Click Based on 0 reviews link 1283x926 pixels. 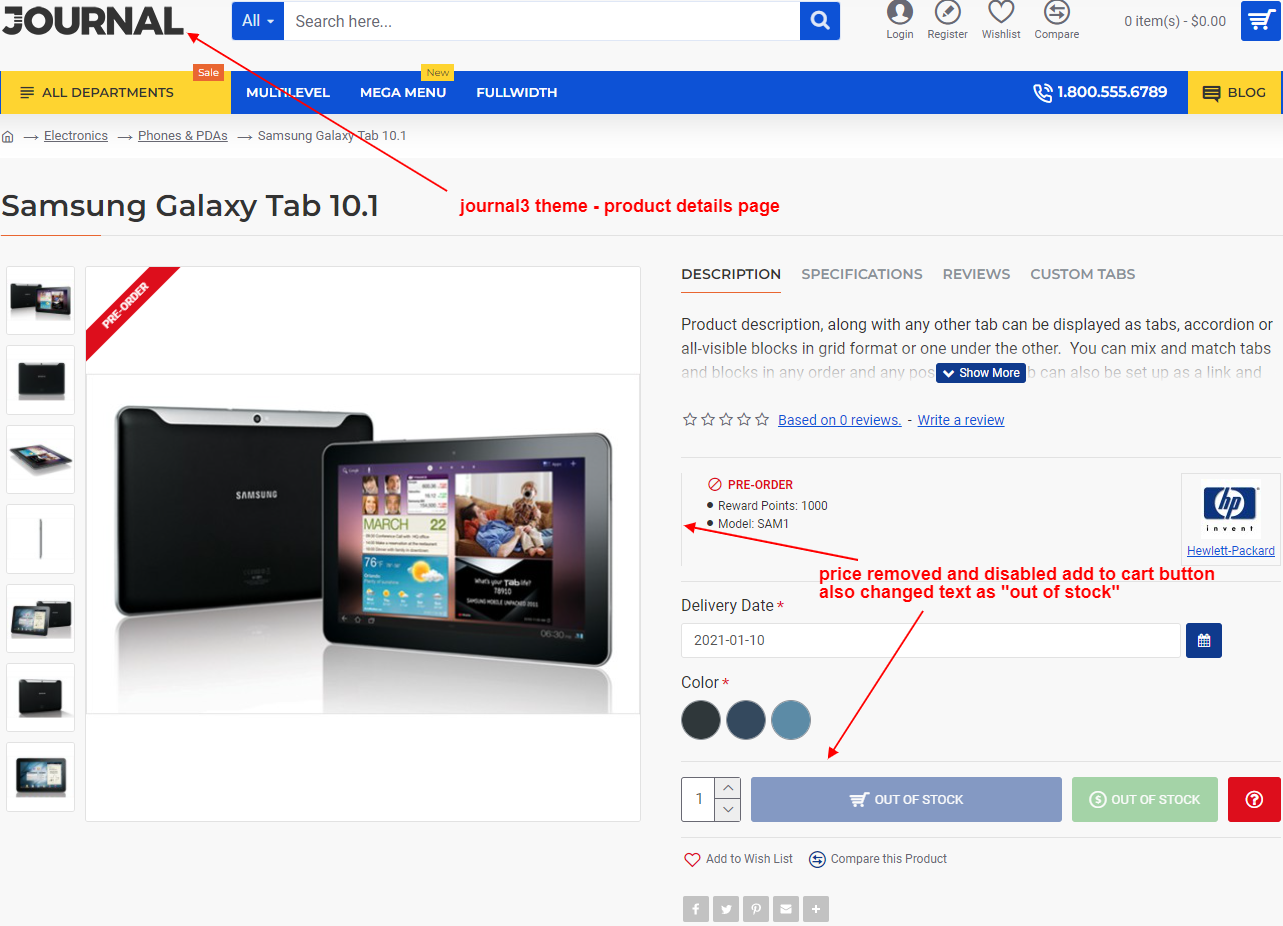point(840,420)
